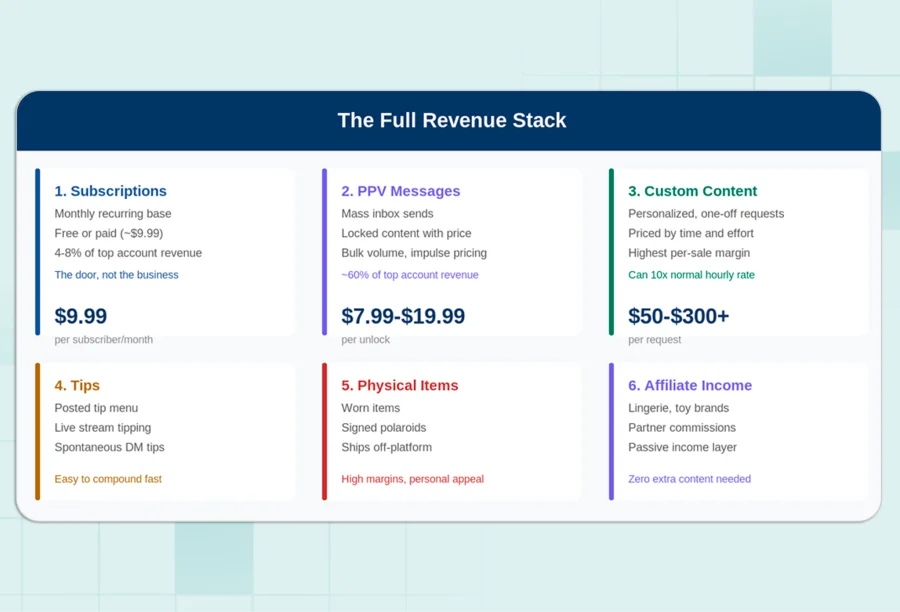Select the '3. Custom Content' heading
900x612 pixels.
(x=692, y=191)
